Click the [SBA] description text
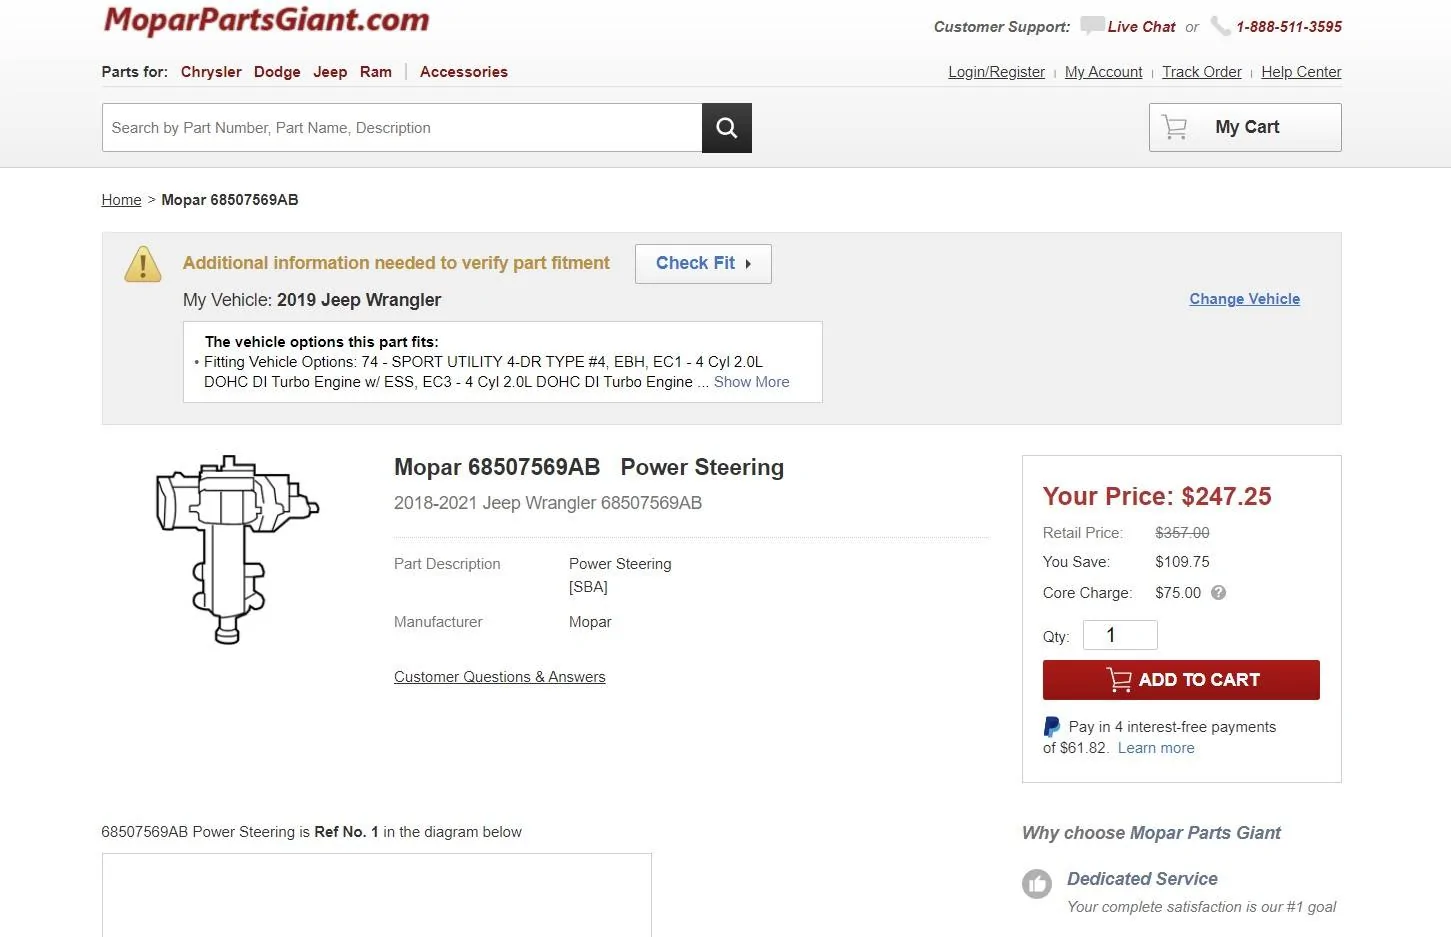 [588, 587]
